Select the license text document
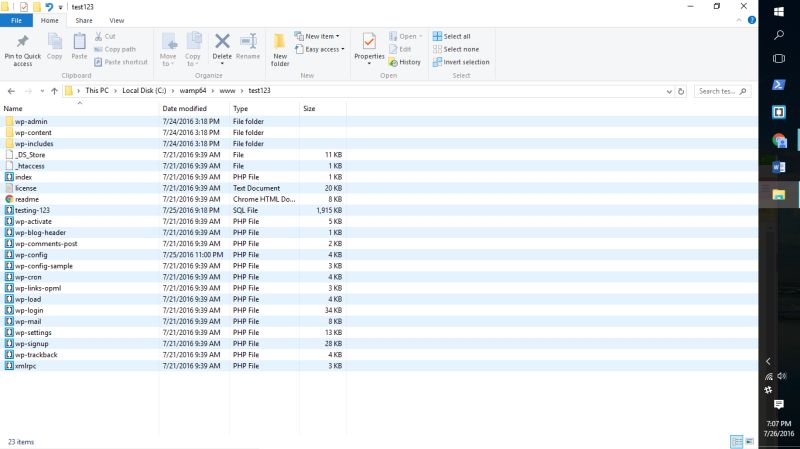Image resolution: width=800 pixels, height=449 pixels. (26, 188)
